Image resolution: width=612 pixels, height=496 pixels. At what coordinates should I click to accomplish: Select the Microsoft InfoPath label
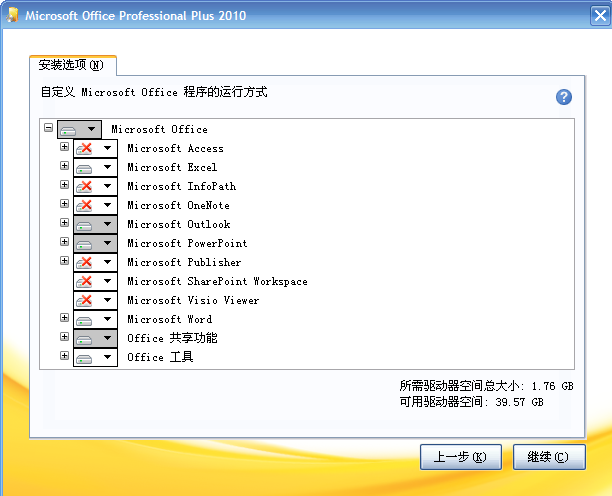click(181, 186)
